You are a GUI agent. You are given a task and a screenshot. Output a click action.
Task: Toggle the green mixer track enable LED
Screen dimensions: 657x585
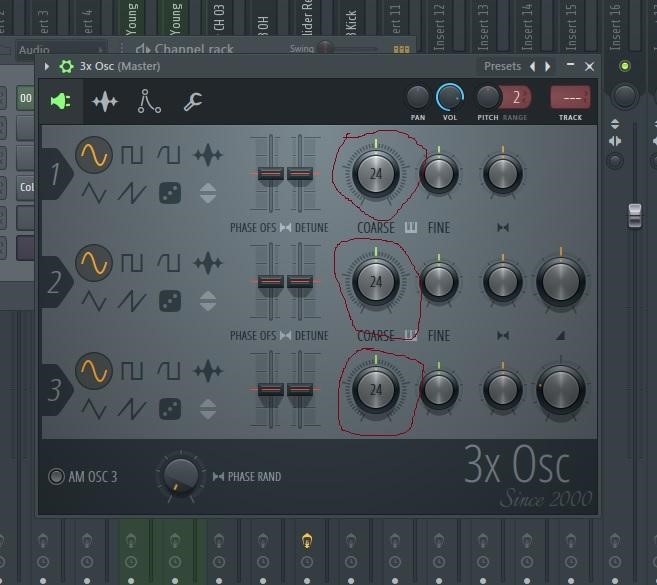(624, 66)
